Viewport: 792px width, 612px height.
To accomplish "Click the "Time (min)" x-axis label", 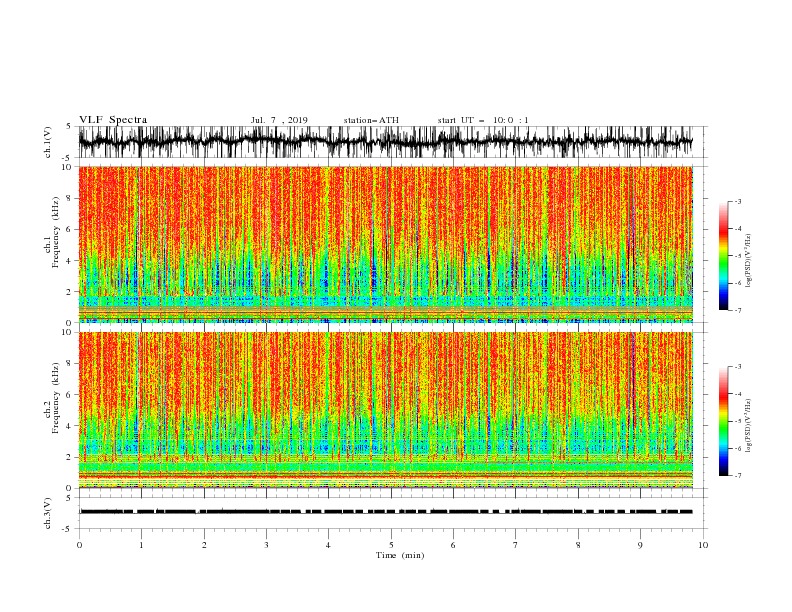I will point(400,555).
